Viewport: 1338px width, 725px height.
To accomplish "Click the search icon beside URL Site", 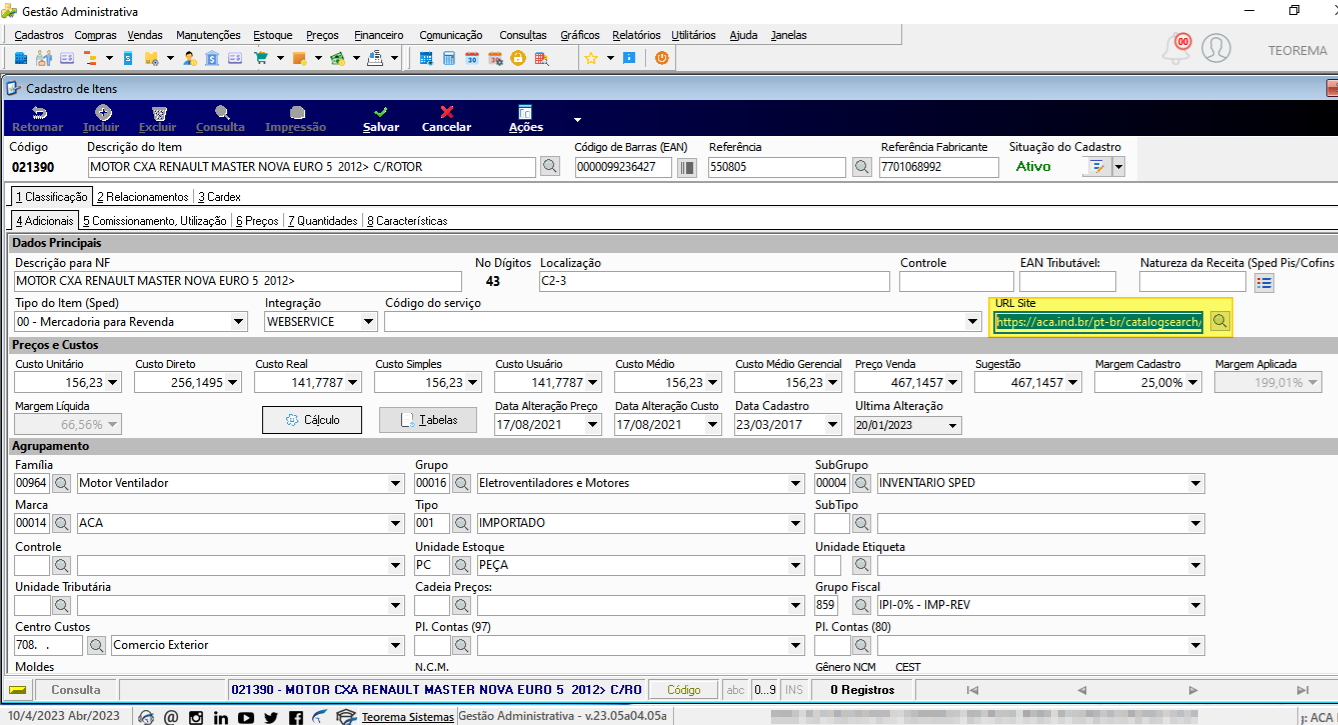I will [x=1220, y=321].
